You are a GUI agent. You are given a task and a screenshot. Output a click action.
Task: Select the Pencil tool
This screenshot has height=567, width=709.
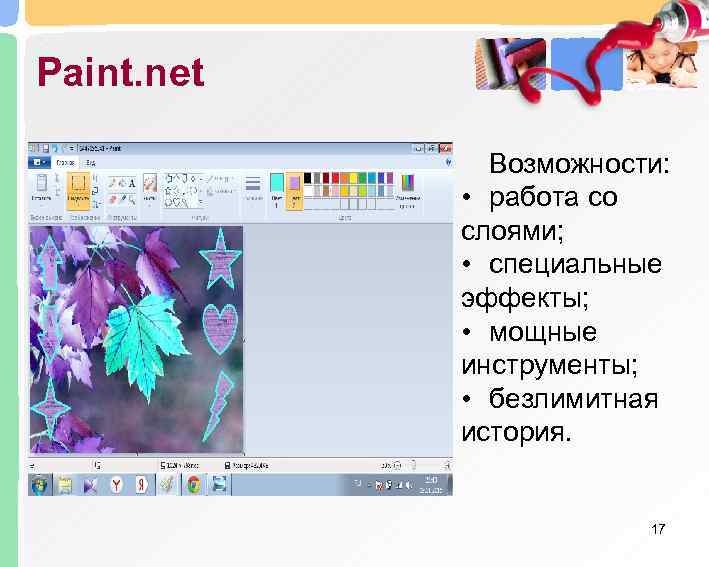(112, 183)
